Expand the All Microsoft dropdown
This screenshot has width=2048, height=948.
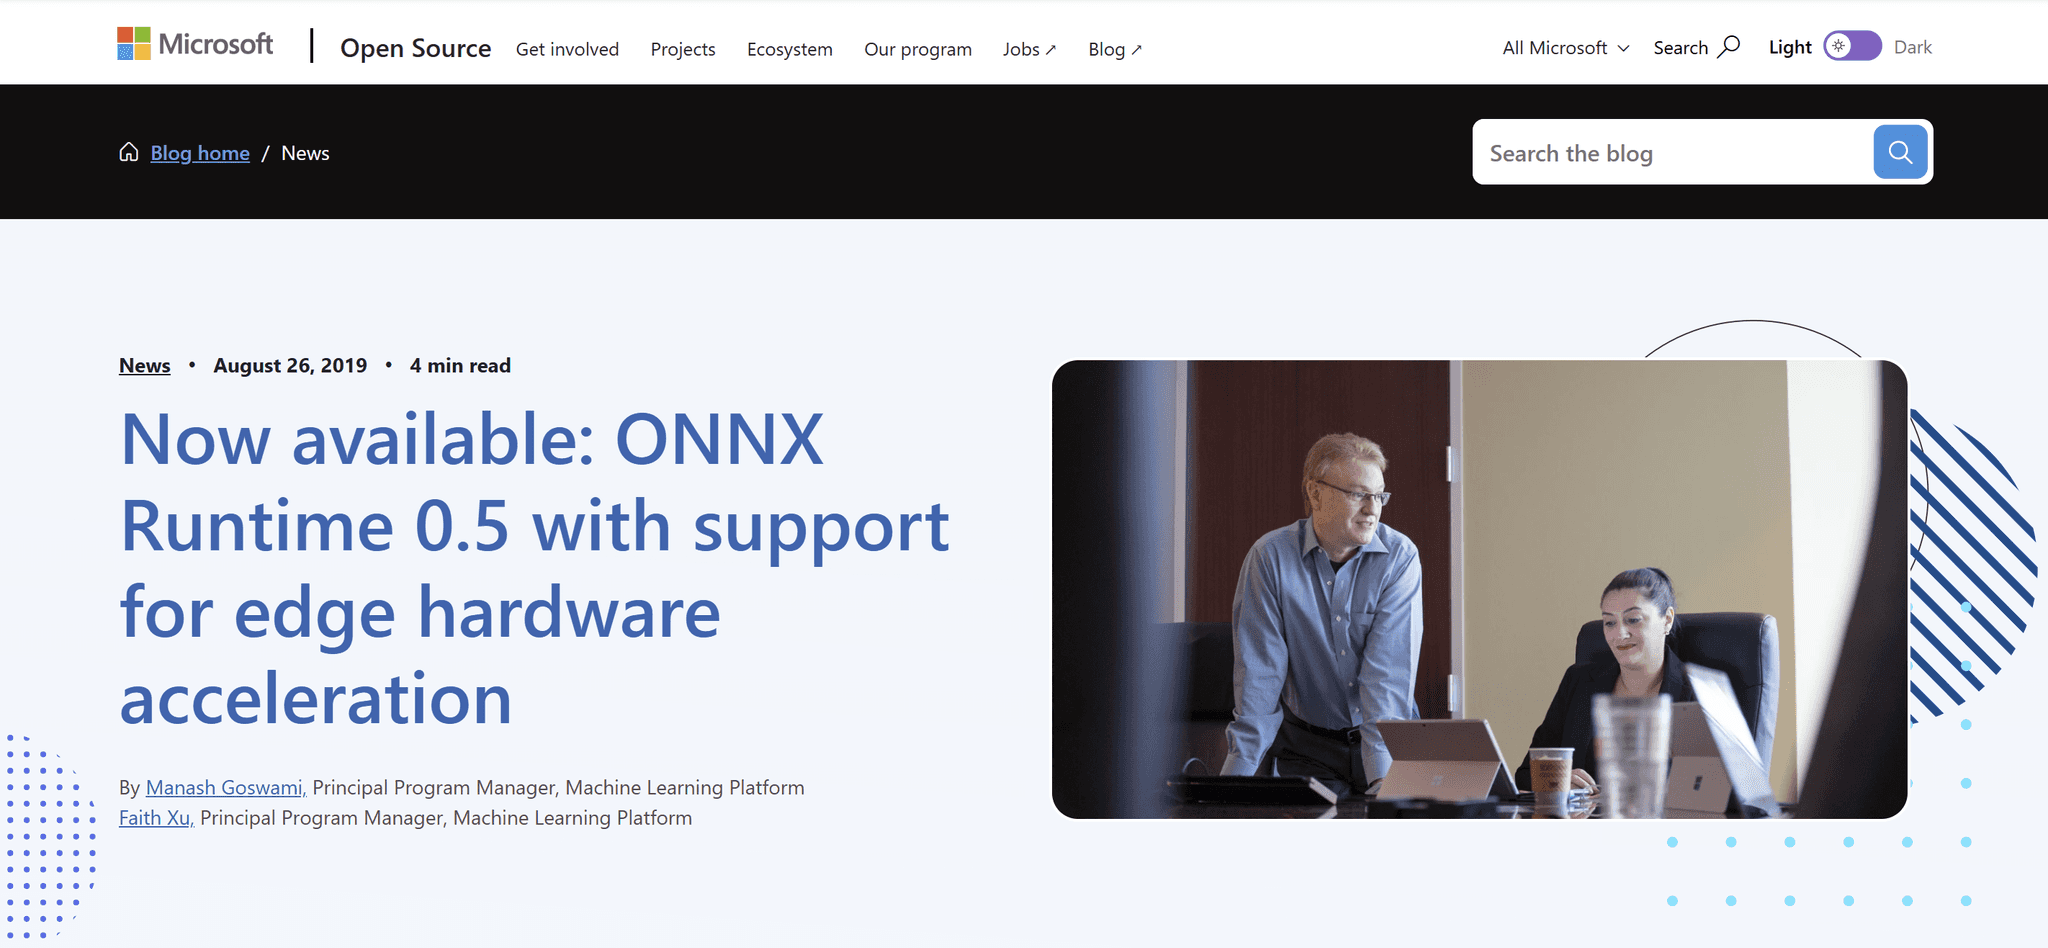(x=1566, y=48)
